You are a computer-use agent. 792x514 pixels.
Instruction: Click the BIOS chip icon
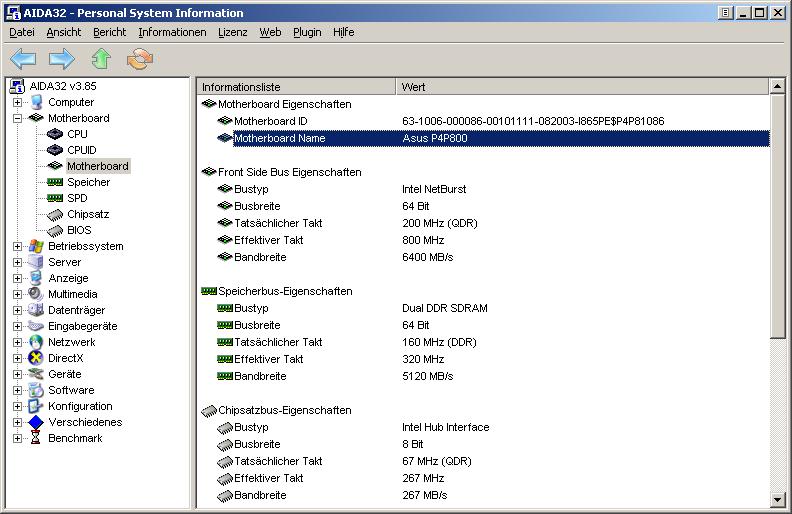(55, 231)
